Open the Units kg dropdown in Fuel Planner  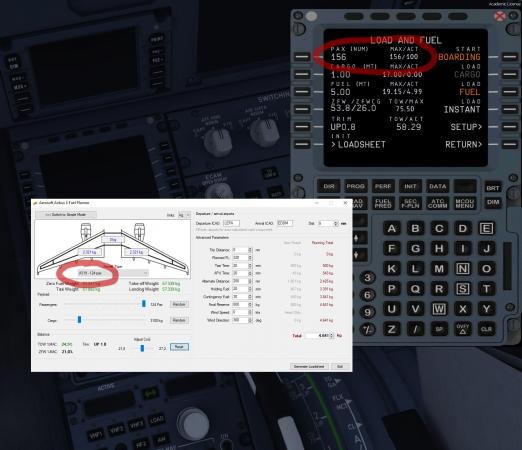point(184,215)
